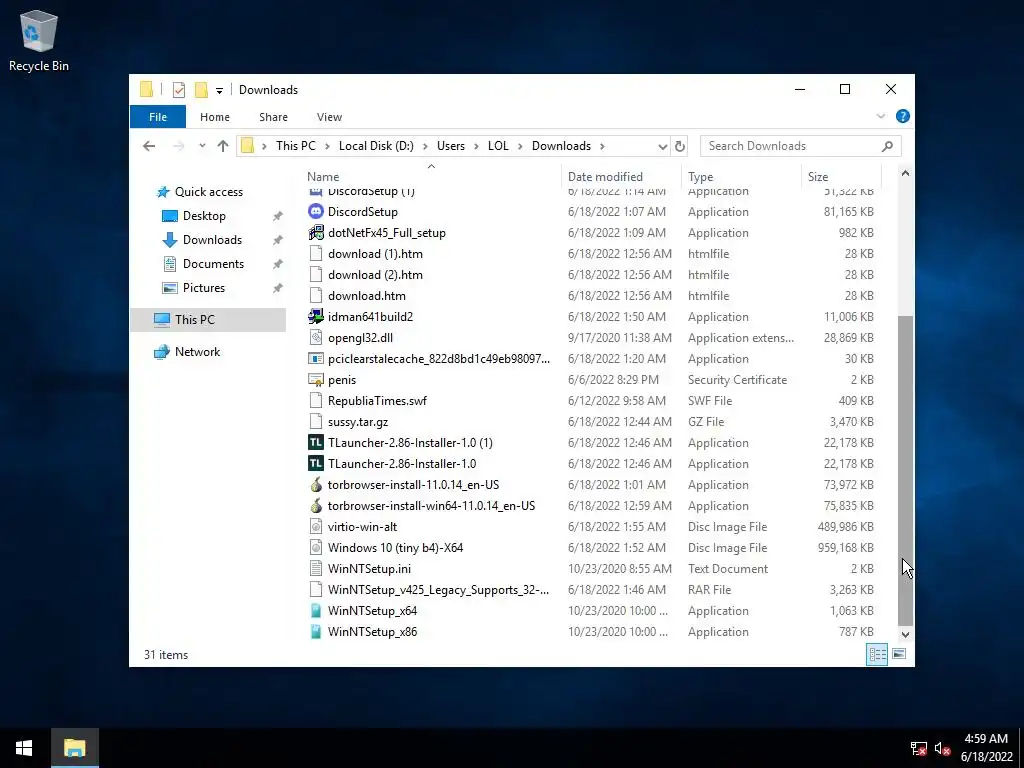Click the scroll down arrow button

(905, 634)
